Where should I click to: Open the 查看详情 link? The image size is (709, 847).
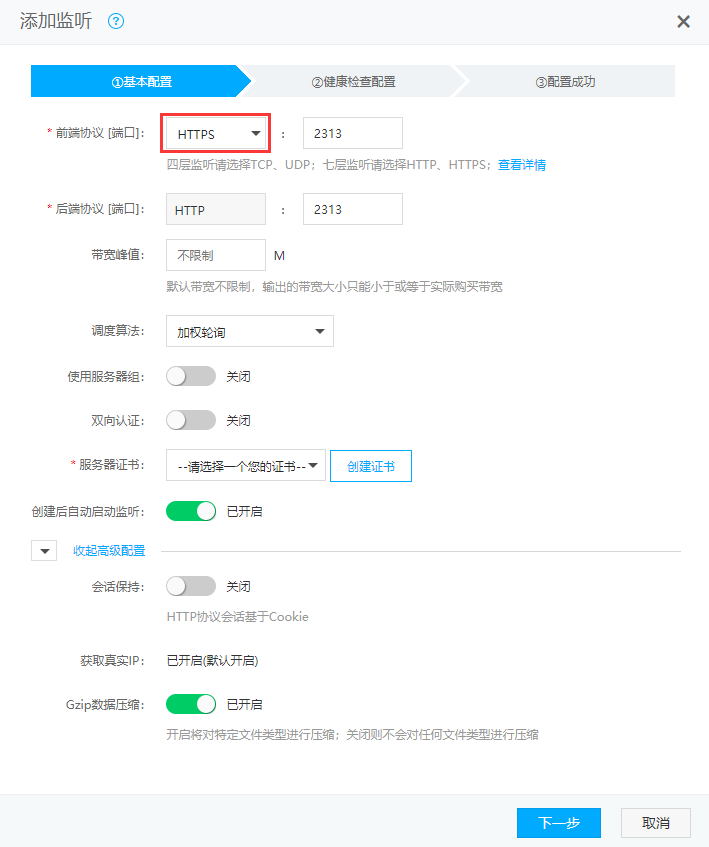[522, 165]
